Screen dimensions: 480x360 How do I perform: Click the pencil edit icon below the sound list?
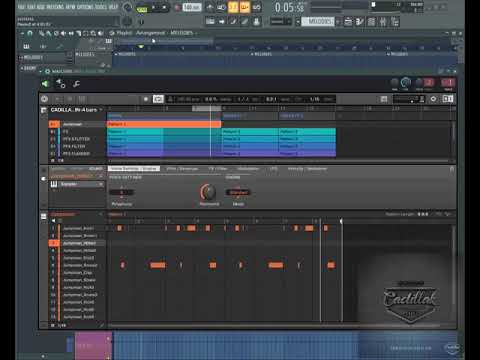101,325
